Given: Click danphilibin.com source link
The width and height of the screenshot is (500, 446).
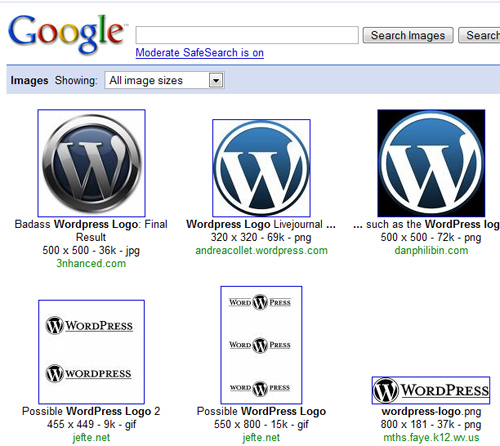Looking at the screenshot, I should [x=431, y=251].
